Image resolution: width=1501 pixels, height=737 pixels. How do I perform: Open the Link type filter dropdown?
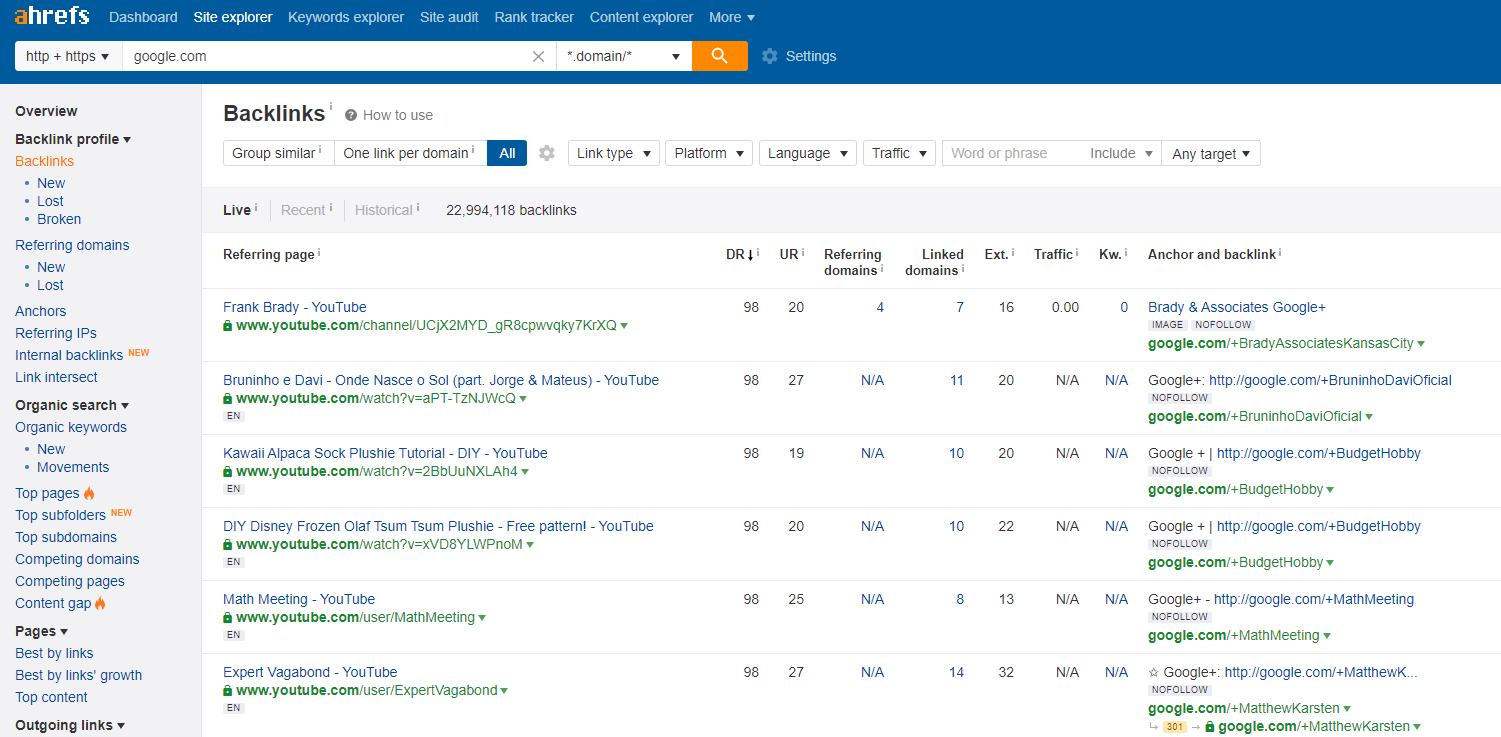pyautogui.click(x=614, y=153)
